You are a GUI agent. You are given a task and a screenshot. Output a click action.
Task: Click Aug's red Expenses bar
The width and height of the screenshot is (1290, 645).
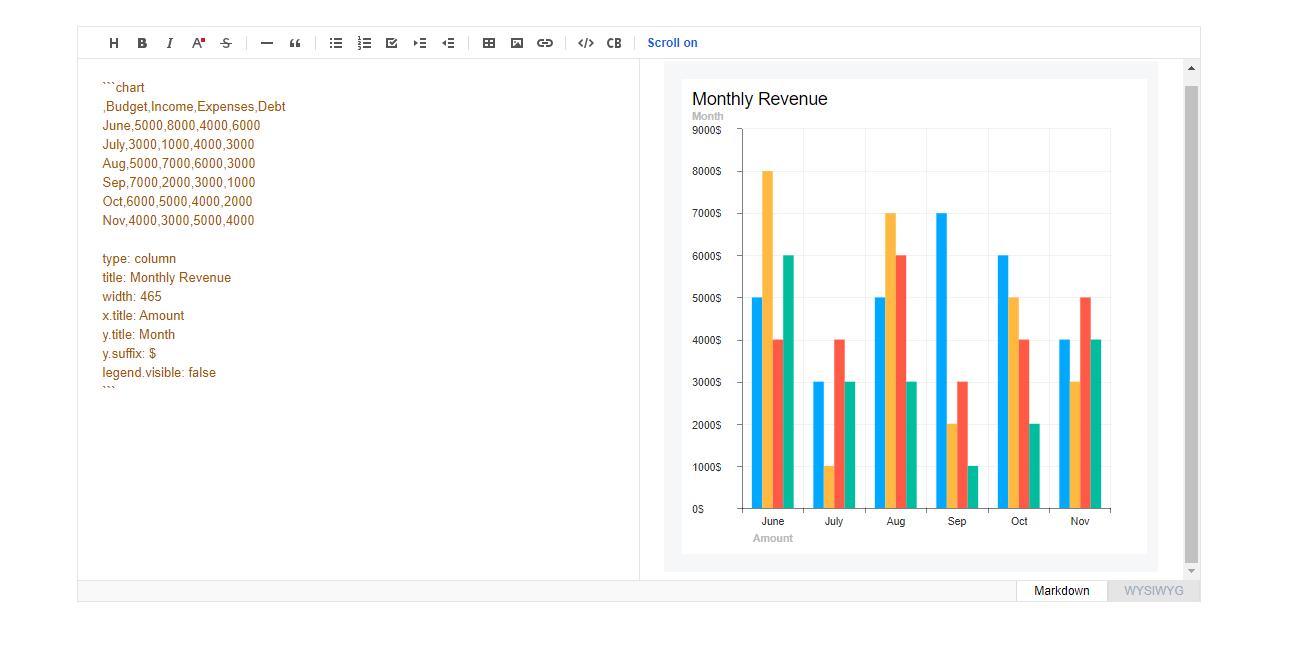coord(901,382)
